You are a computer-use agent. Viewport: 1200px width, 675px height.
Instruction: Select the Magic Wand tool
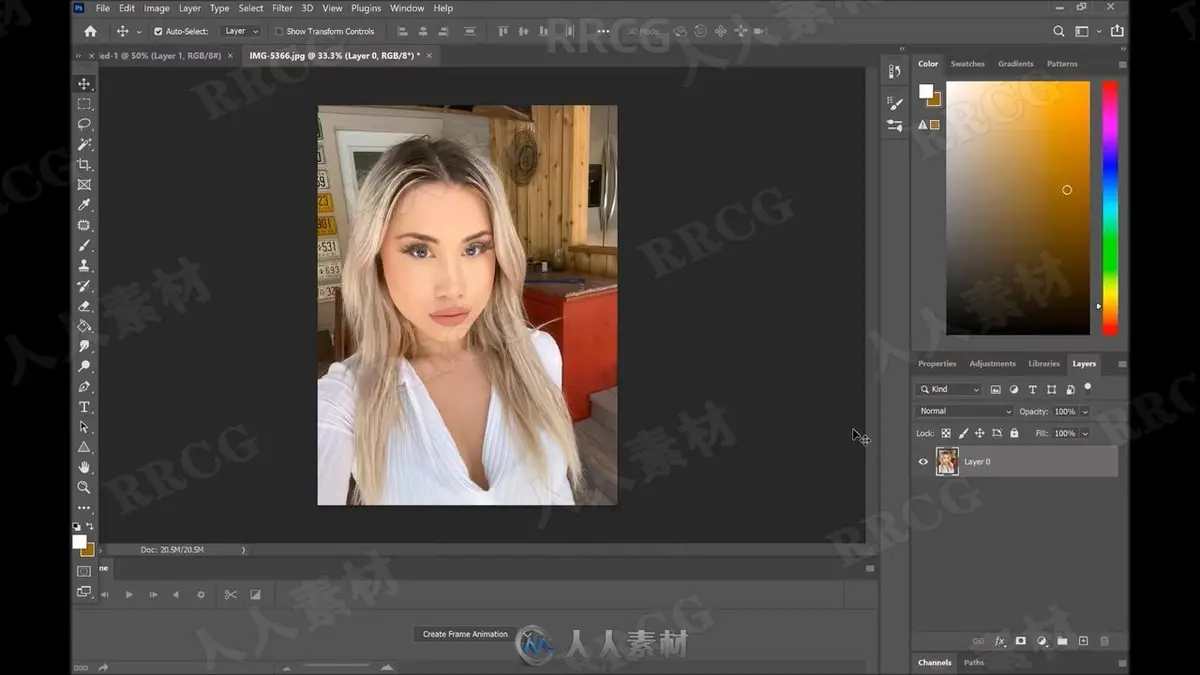(84, 144)
